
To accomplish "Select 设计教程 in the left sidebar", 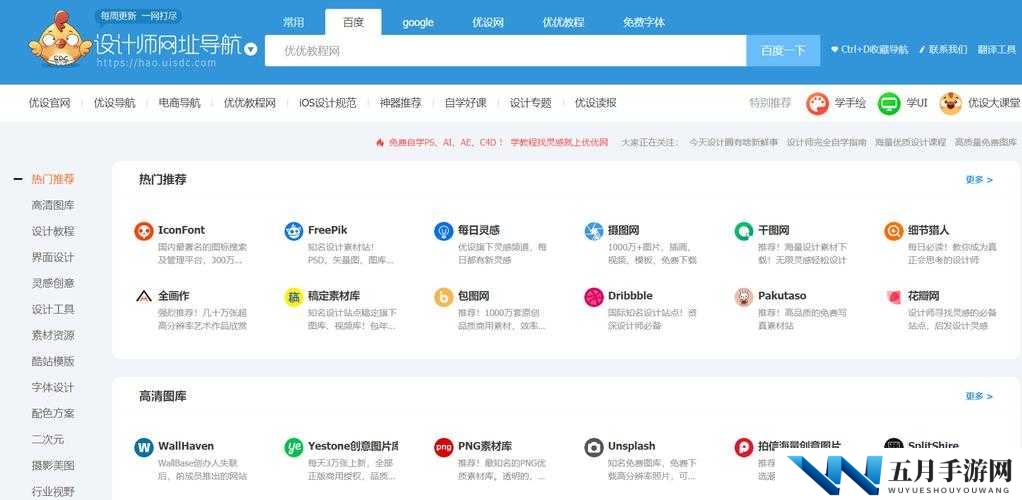I will click(x=53, y=231).
